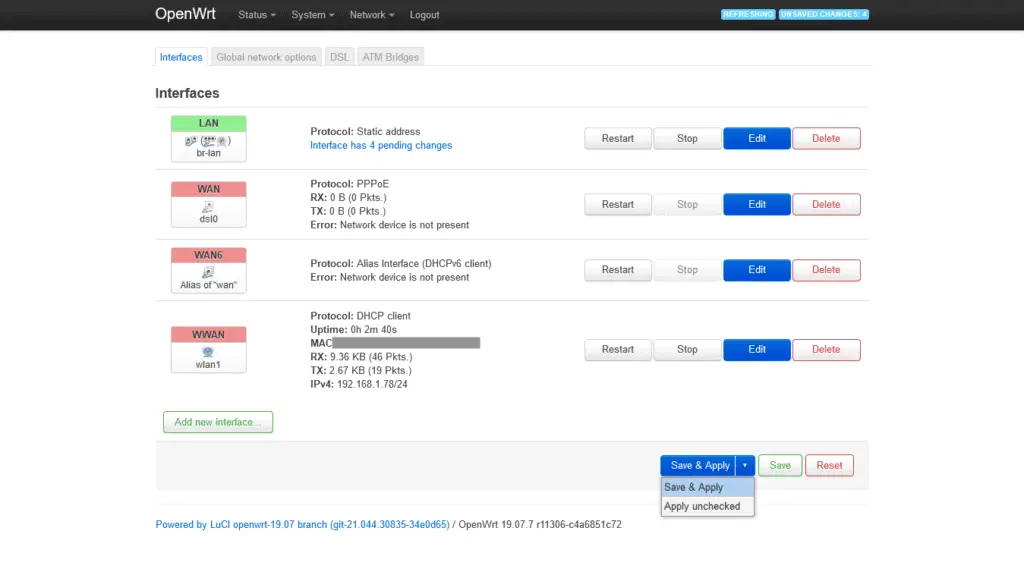
Task: Open the System dropdown menu
Action: [x=312, y=14]
